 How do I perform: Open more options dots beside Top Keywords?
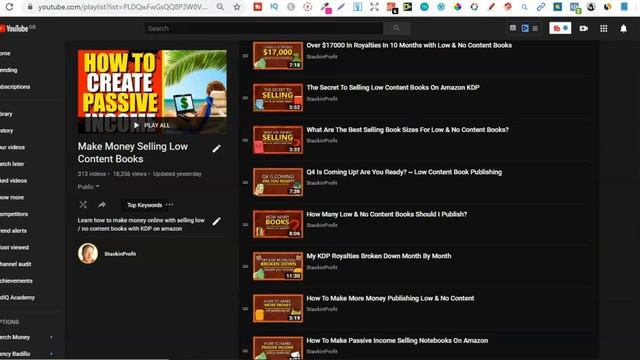[x=170, y=204]
